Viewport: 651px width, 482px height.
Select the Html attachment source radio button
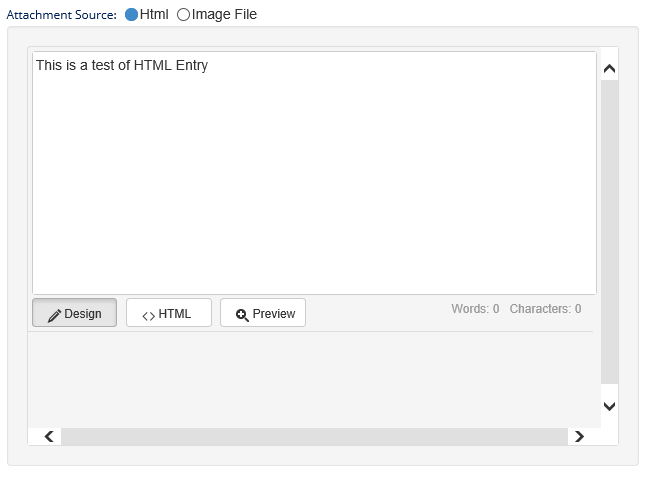click(x=131, y=15)
